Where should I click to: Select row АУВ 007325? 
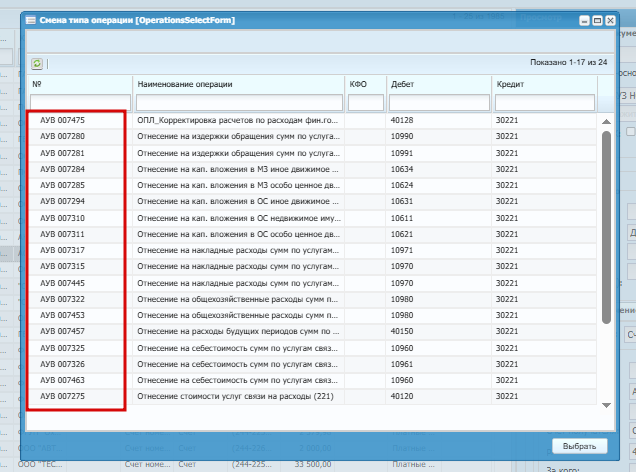coord(312,348)
